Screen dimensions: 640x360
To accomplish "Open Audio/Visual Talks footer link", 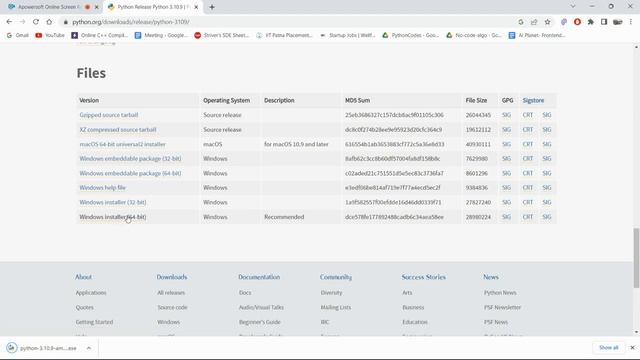I will click(x=261, y=307).
